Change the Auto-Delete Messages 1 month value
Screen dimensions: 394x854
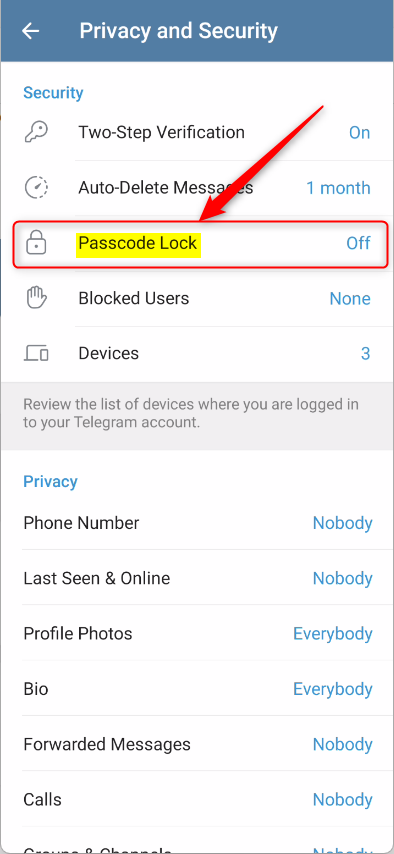point(338,188)
